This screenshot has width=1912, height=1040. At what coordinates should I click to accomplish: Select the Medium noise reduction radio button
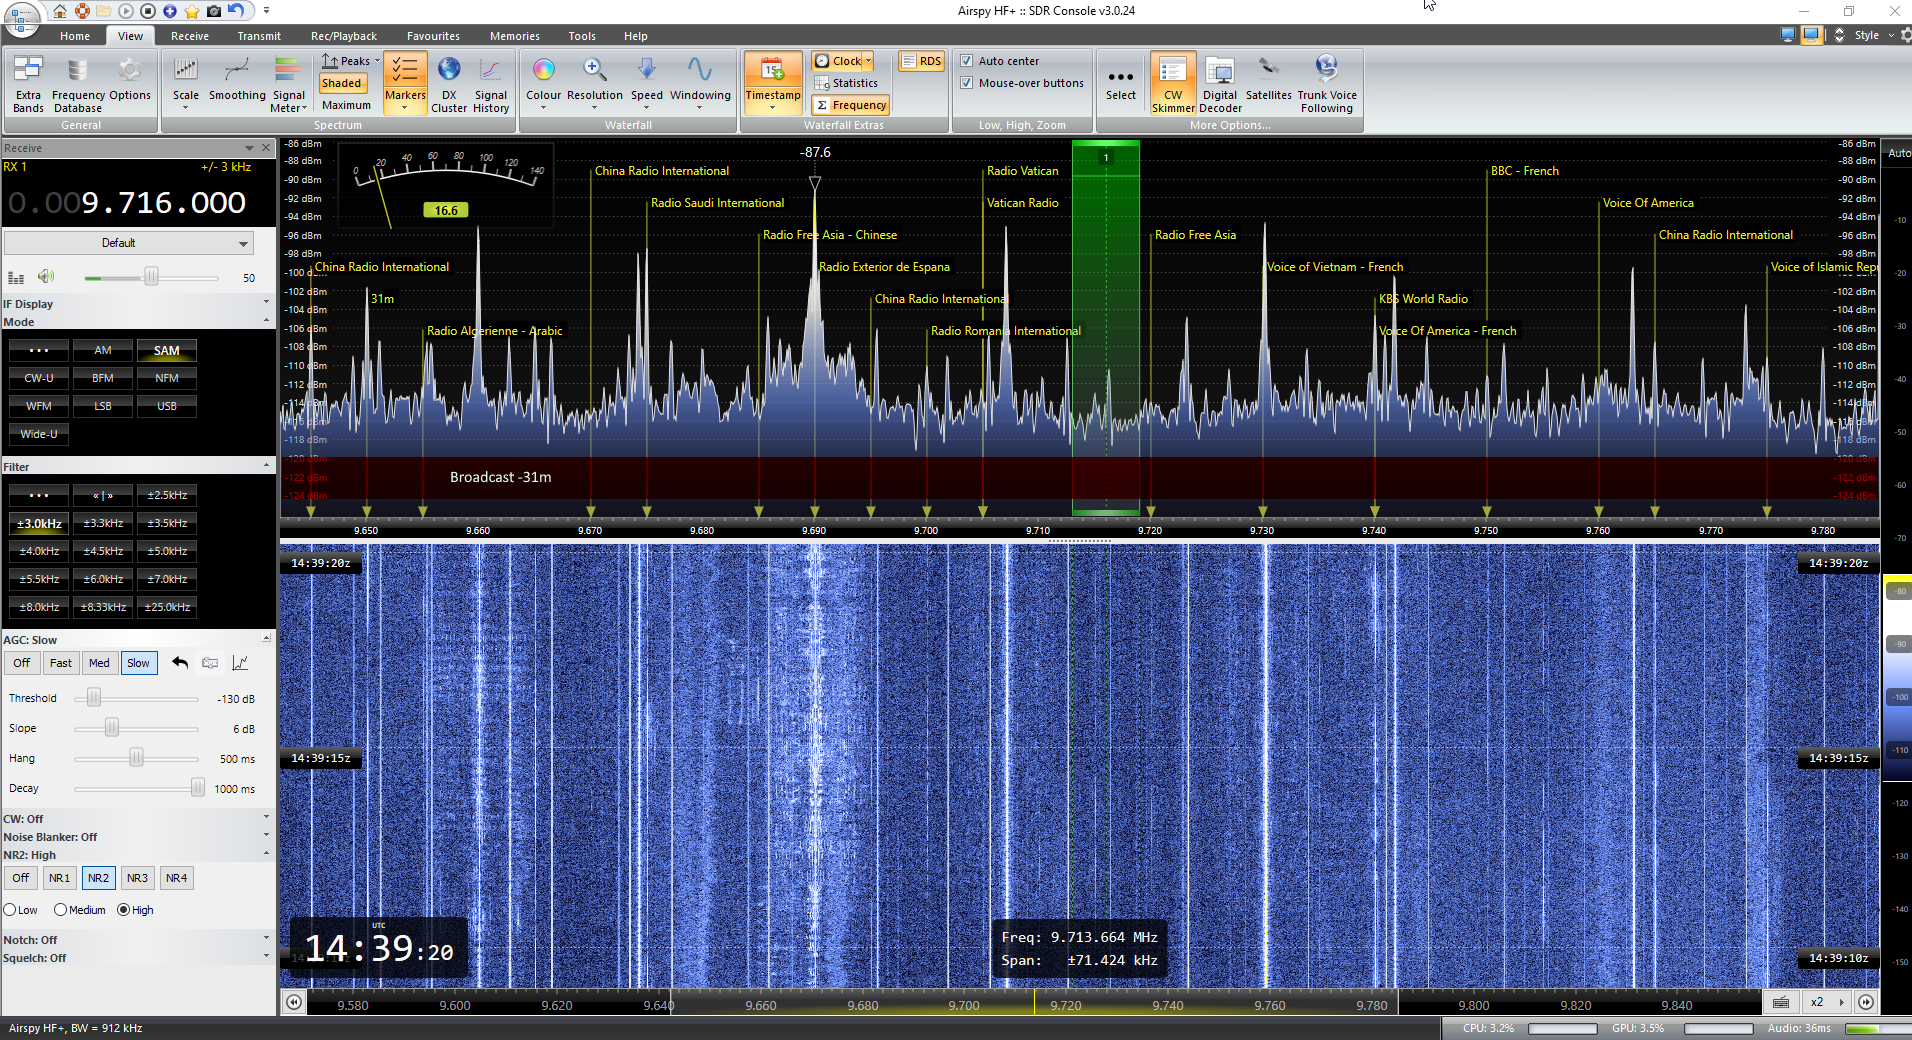click(61, 910)
